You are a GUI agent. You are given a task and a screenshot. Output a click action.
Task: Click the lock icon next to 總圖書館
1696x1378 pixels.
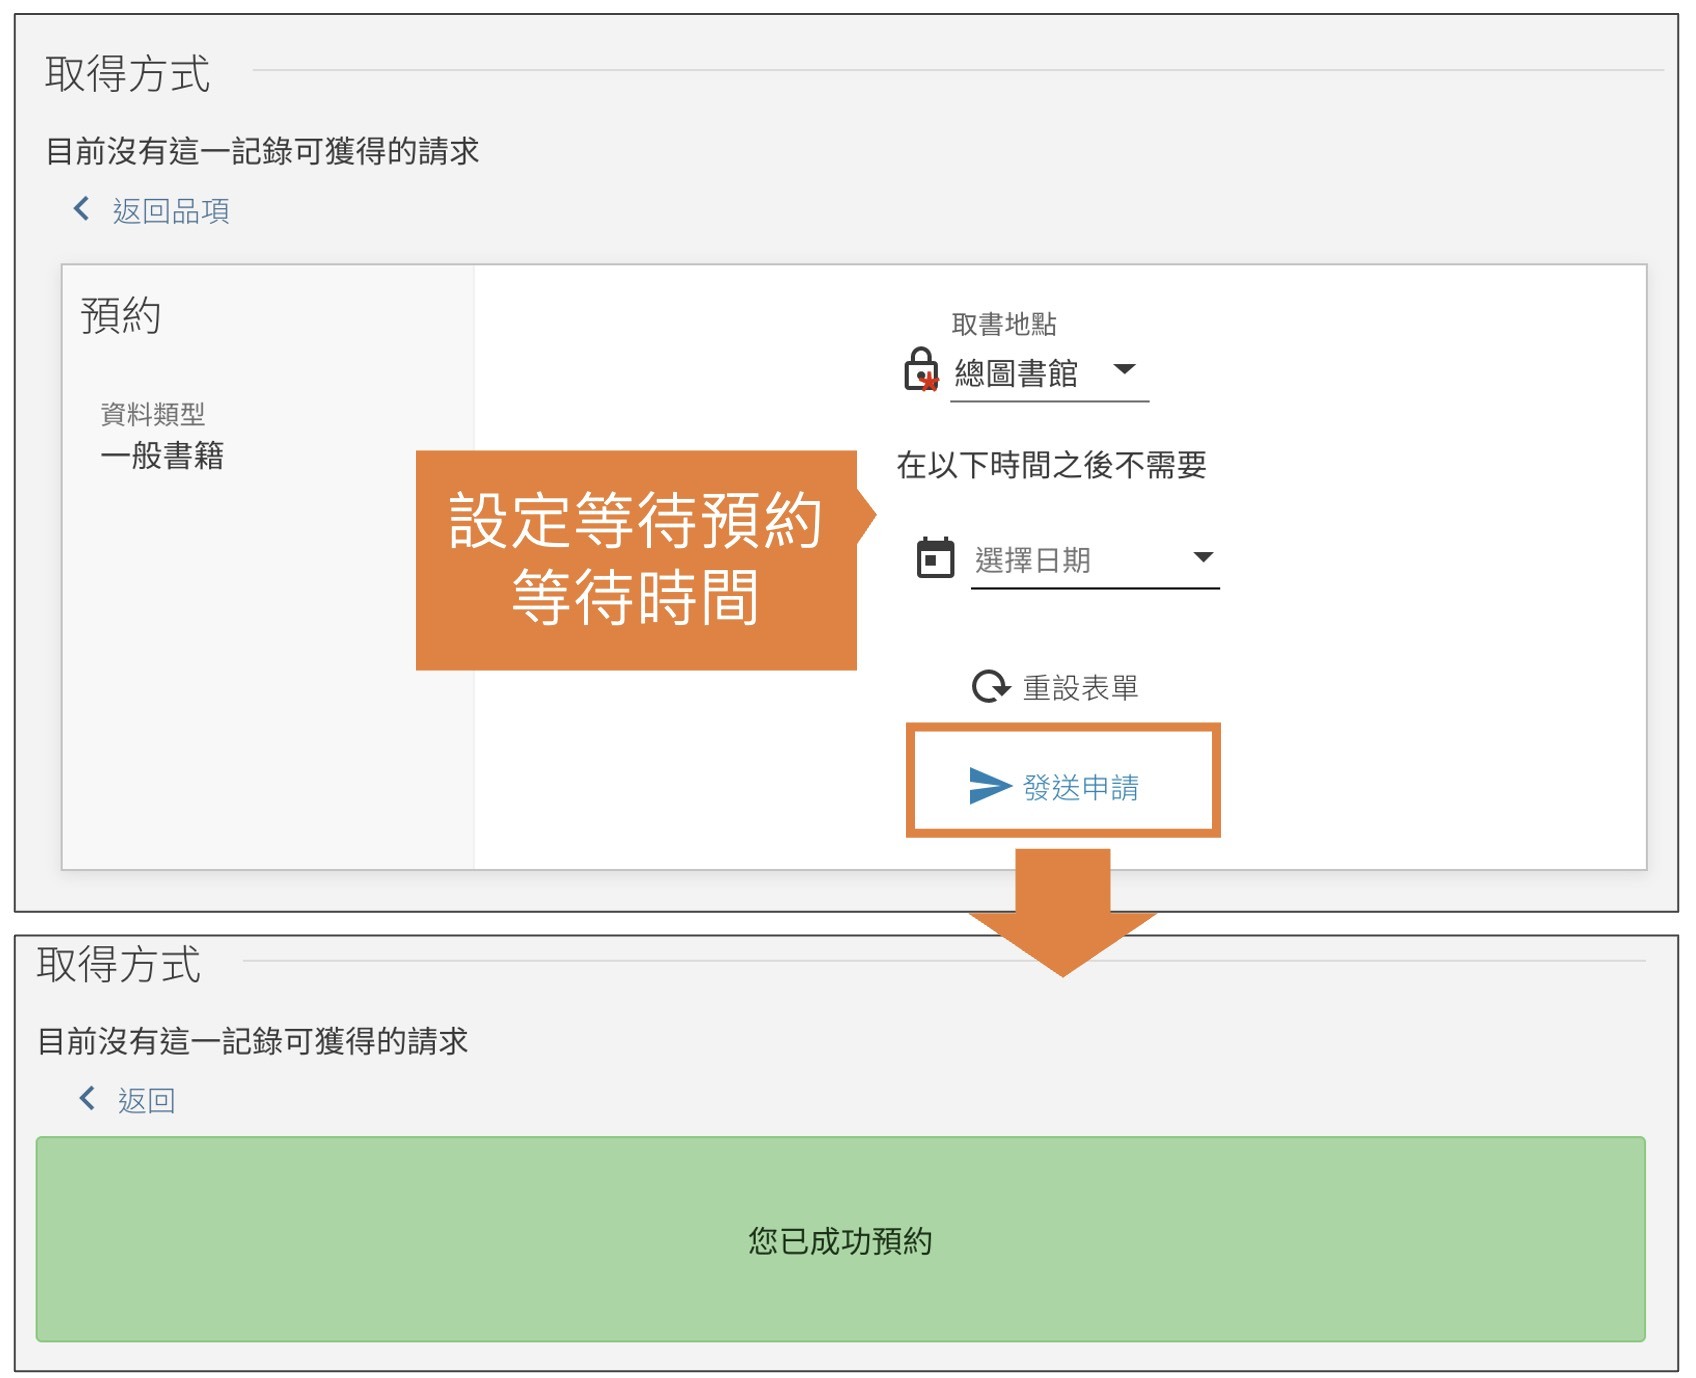[920, 370]
